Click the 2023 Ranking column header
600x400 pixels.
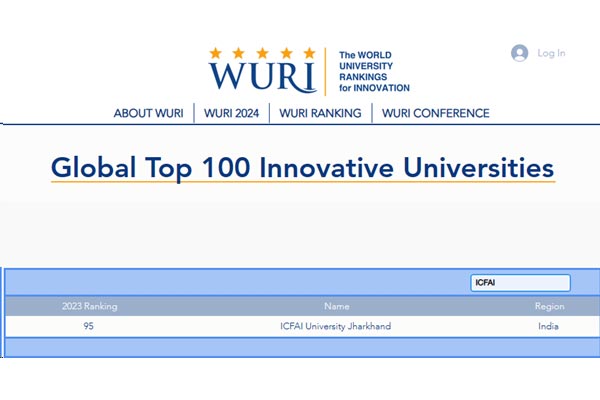point(90,306)
